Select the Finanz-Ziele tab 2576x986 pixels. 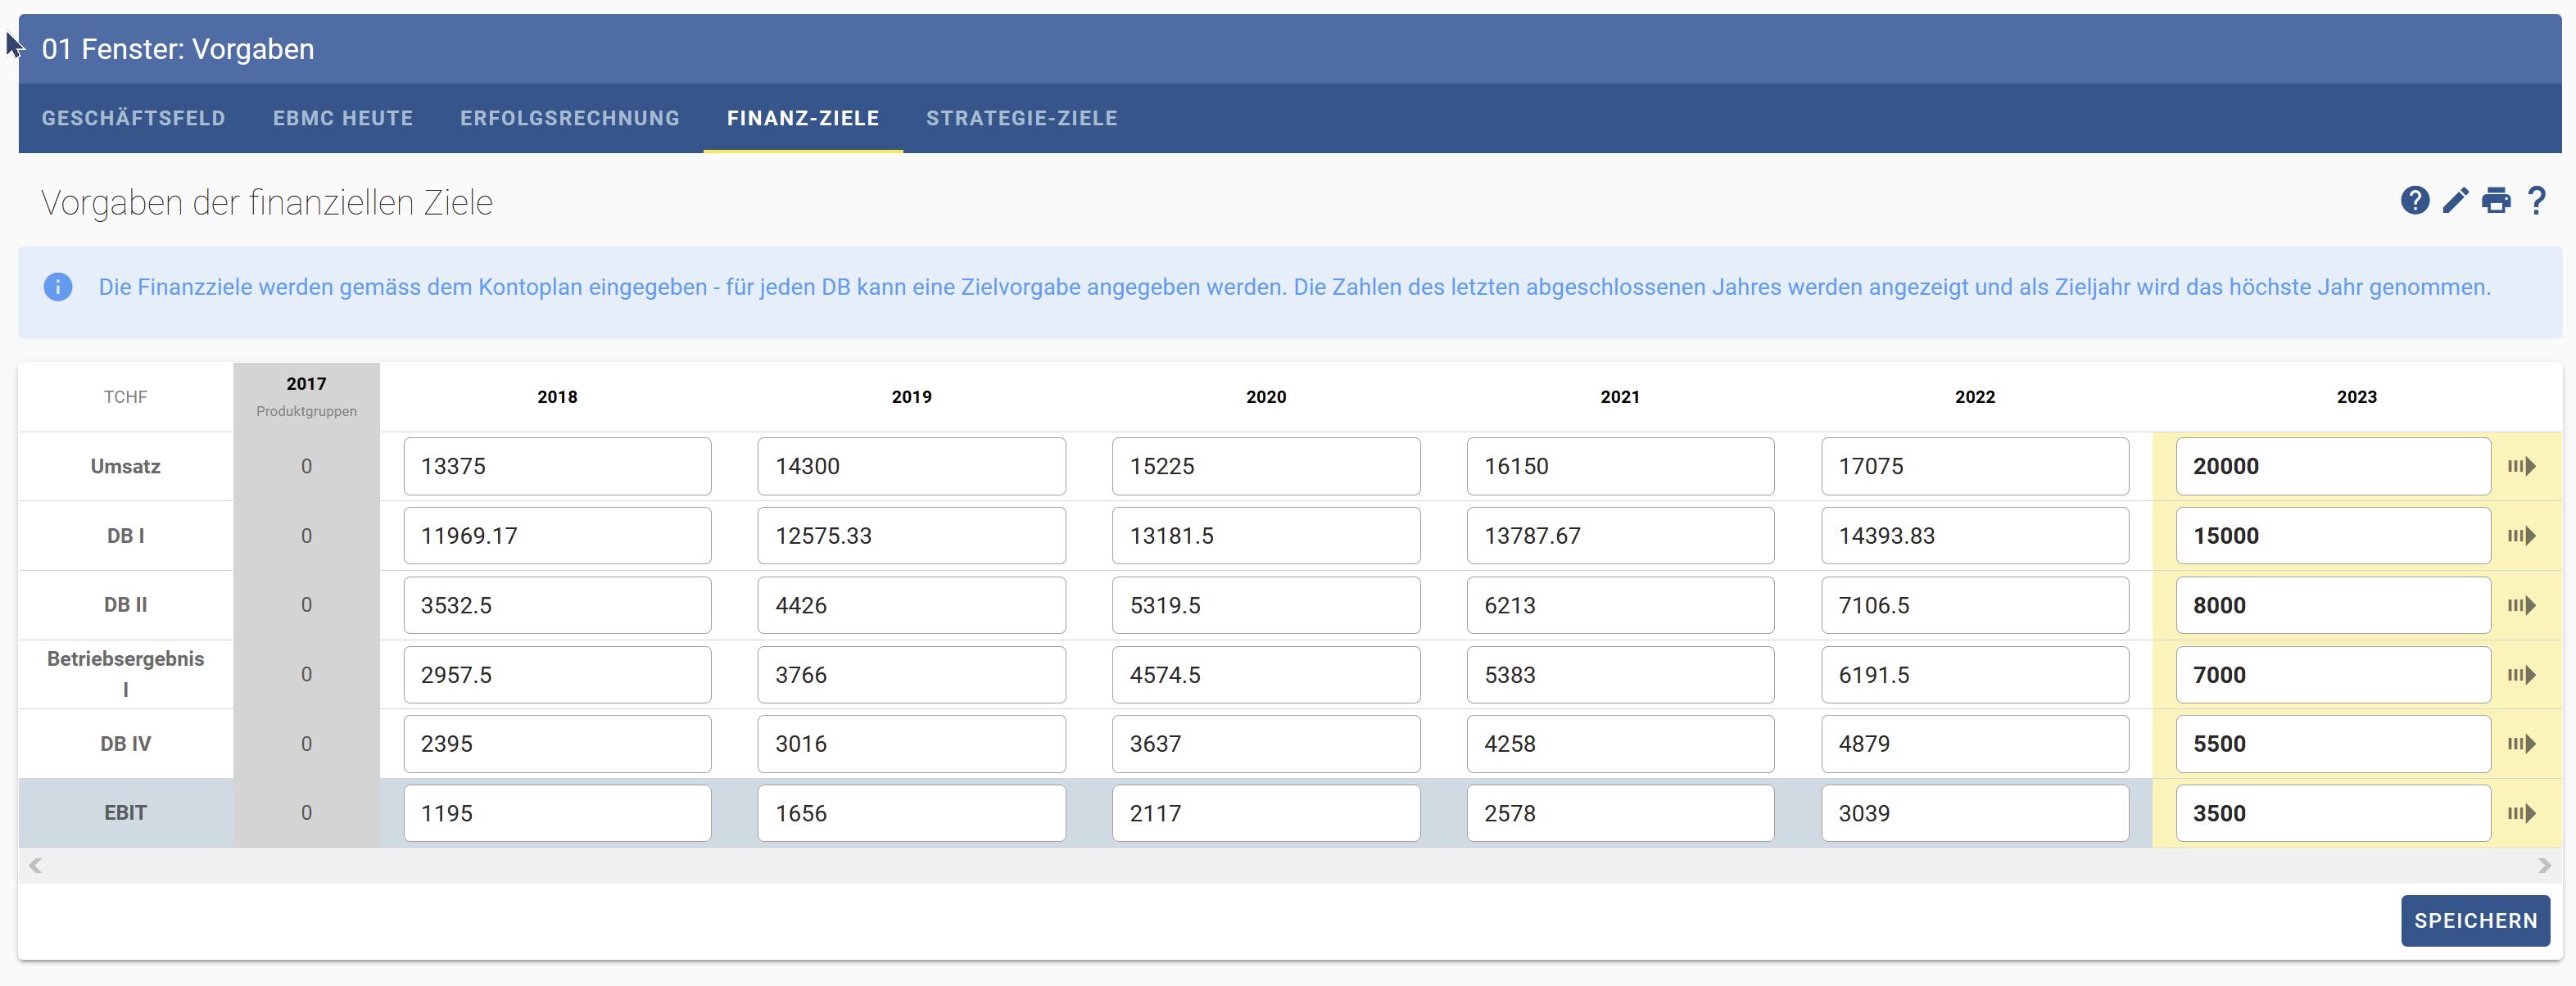coord(803,118)
